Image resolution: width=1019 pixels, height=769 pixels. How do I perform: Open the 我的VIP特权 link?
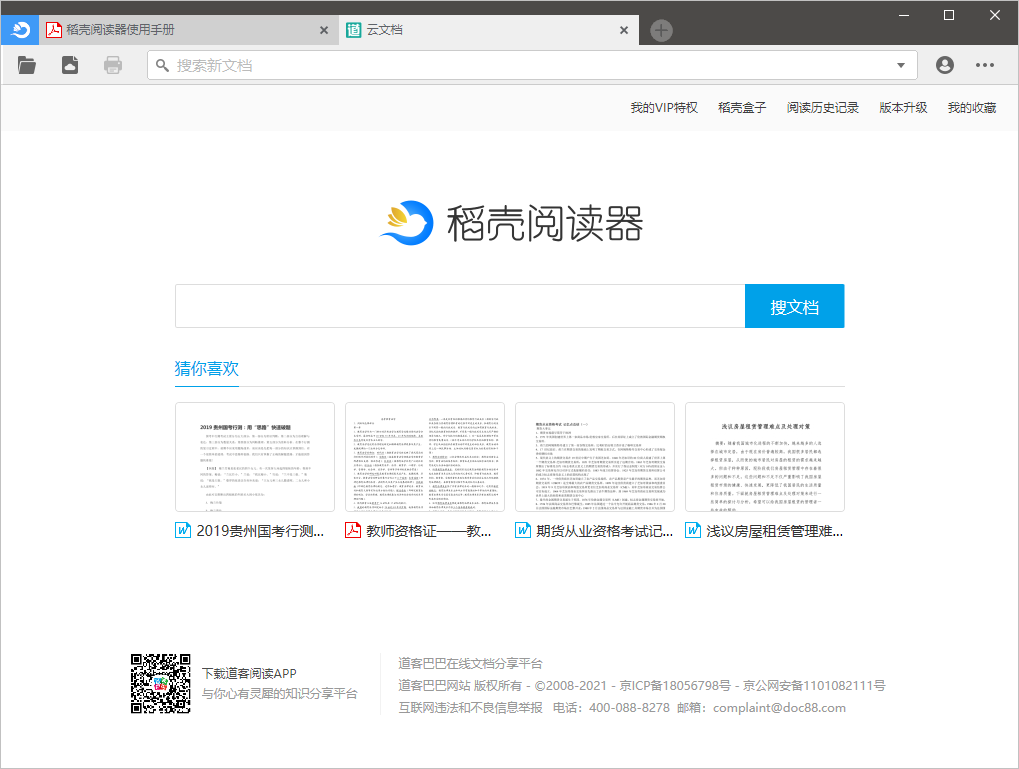pyautogui.click(x=663, y=108)
